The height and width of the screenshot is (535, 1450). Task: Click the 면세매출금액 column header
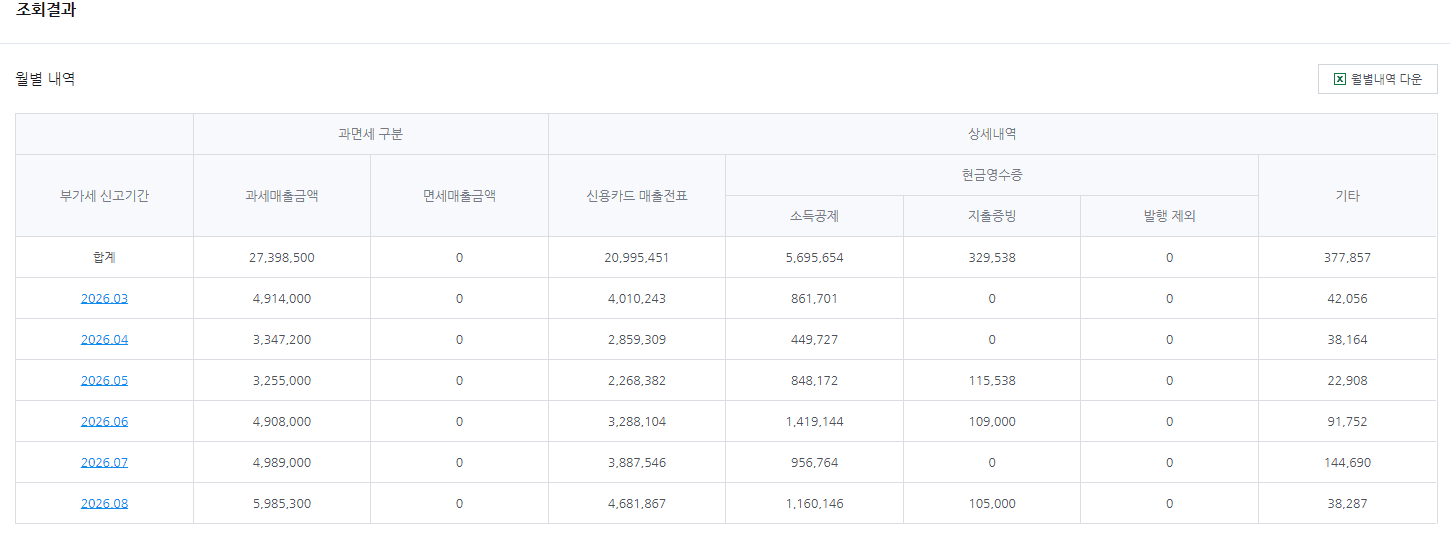tap(459, 196)
